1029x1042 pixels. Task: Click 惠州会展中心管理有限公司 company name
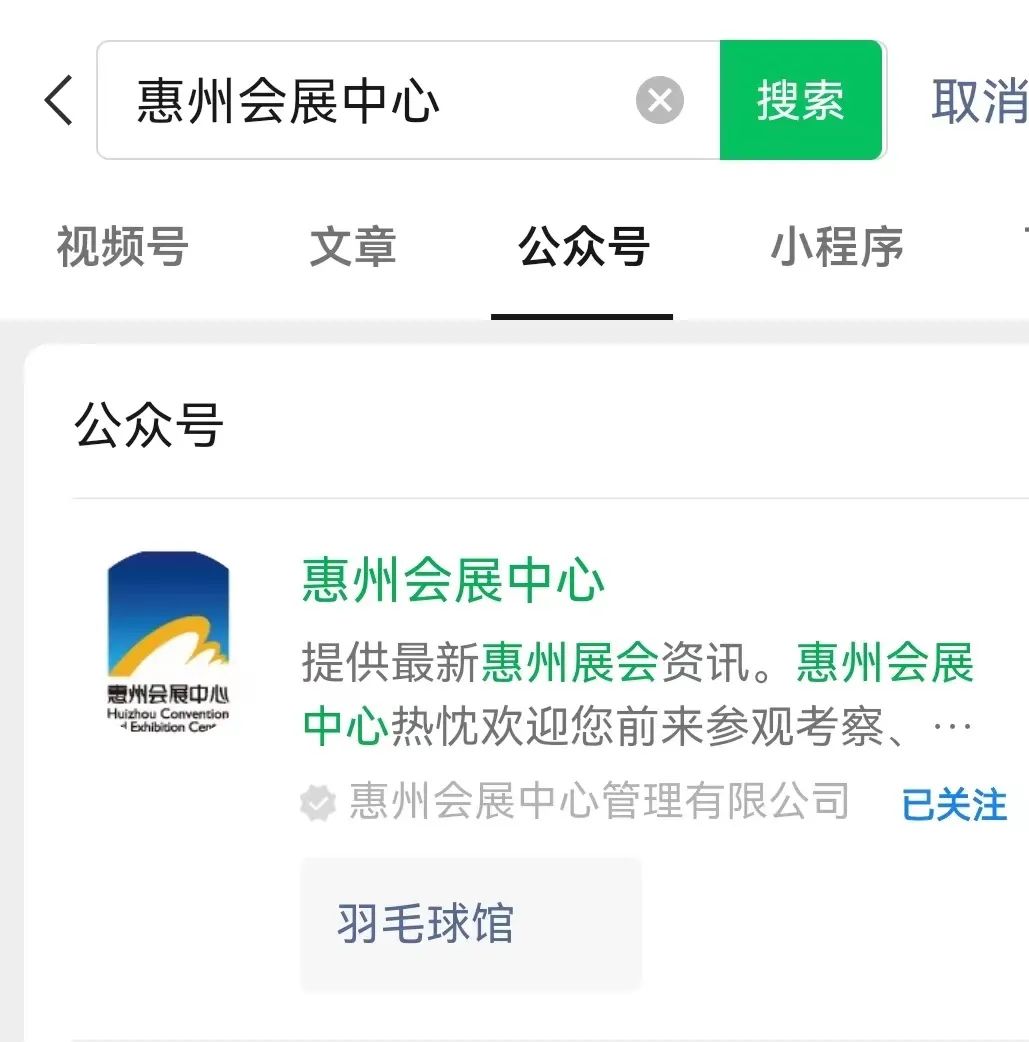[x=599, y=801]
